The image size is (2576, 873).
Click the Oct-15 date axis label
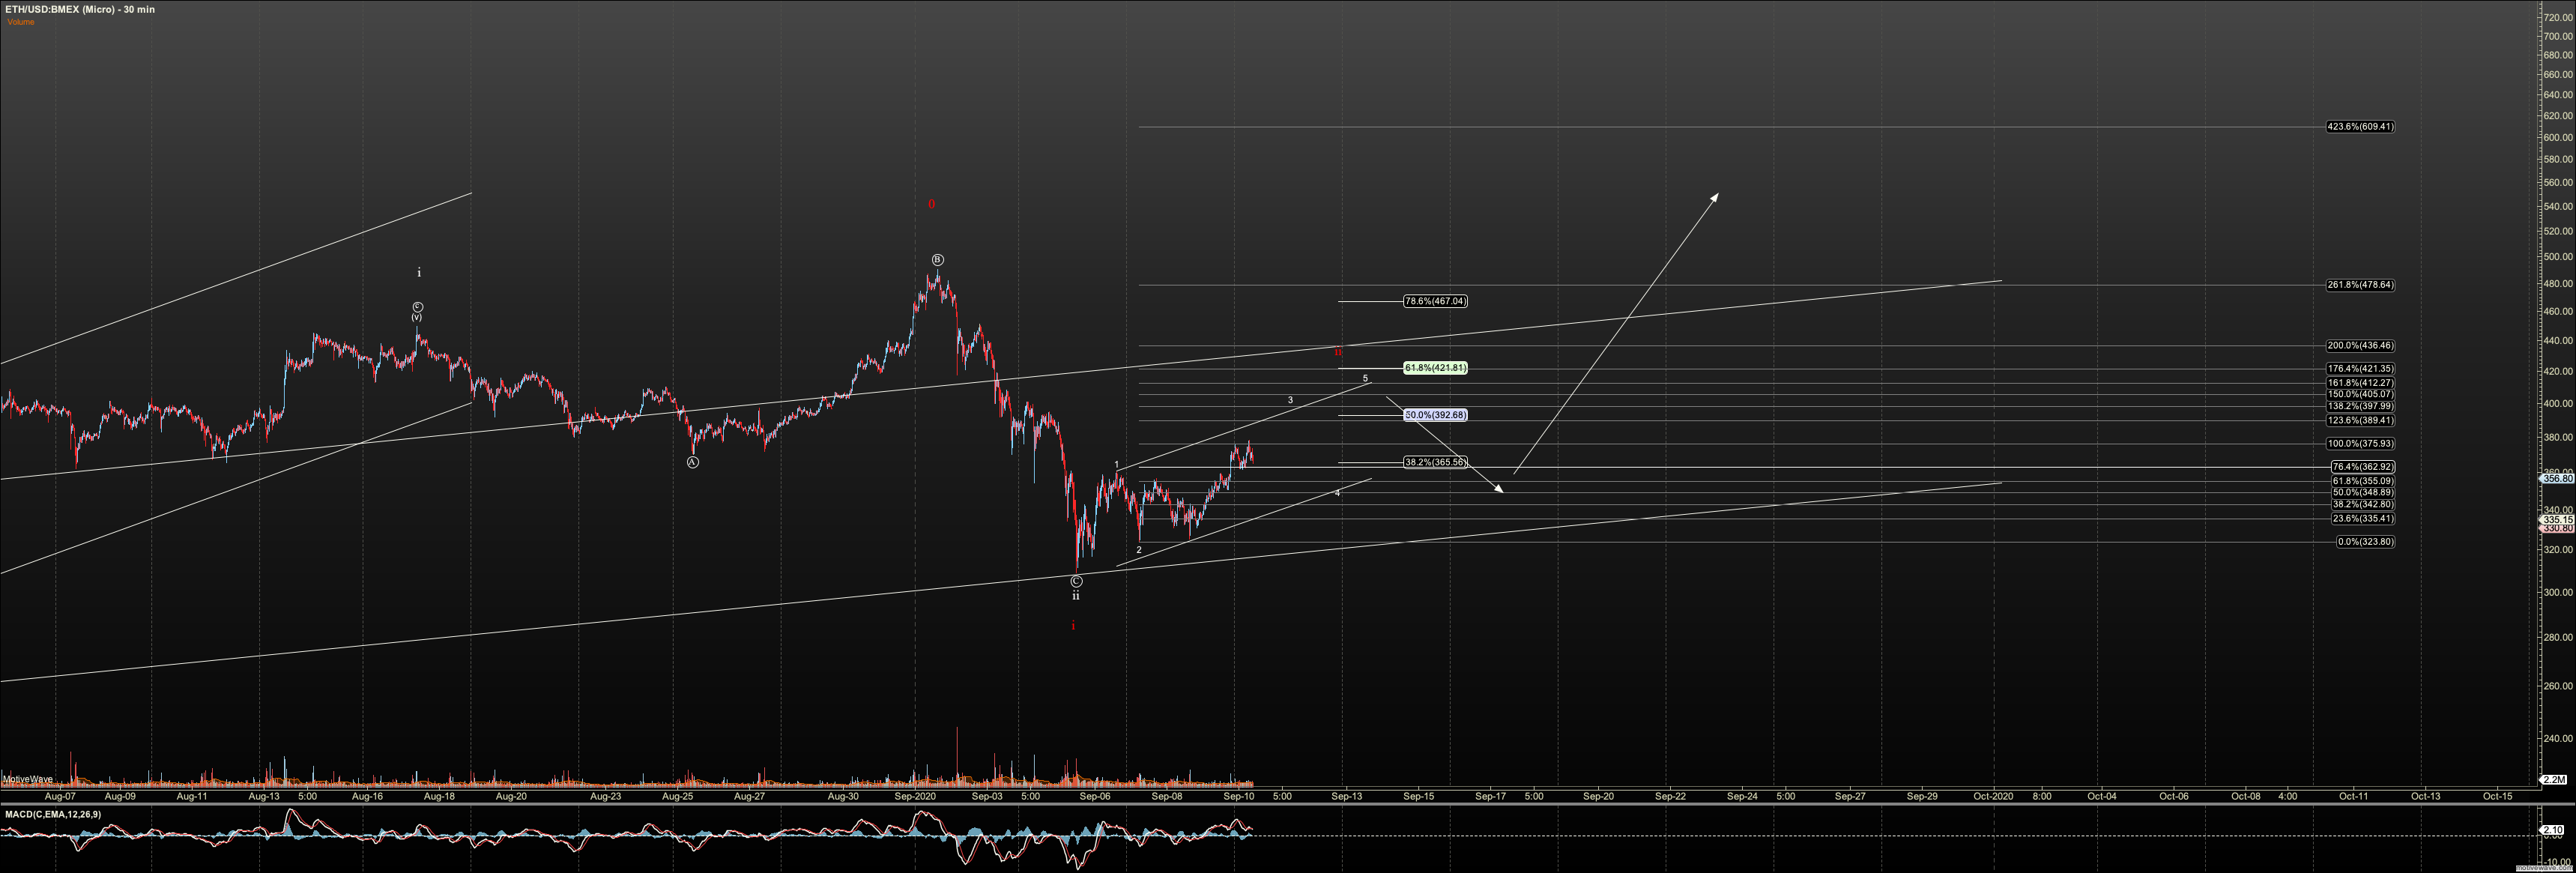2498,797
